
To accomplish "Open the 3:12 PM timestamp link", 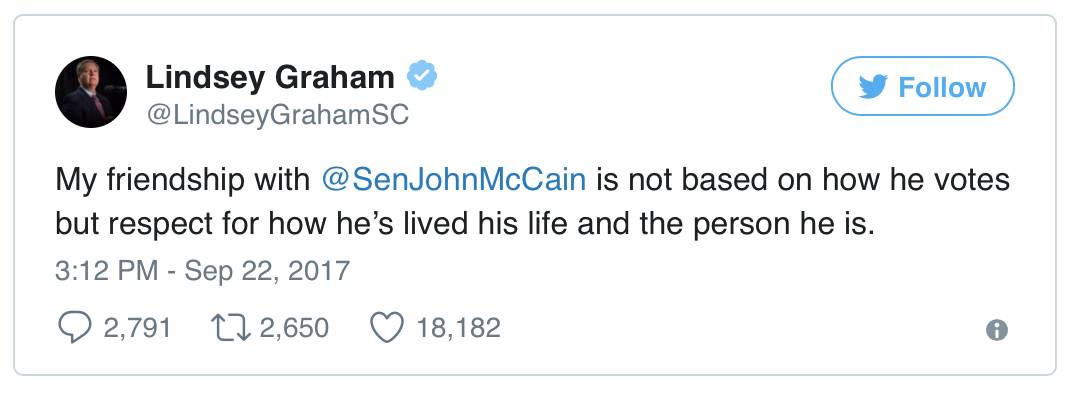I will [107, 270].
